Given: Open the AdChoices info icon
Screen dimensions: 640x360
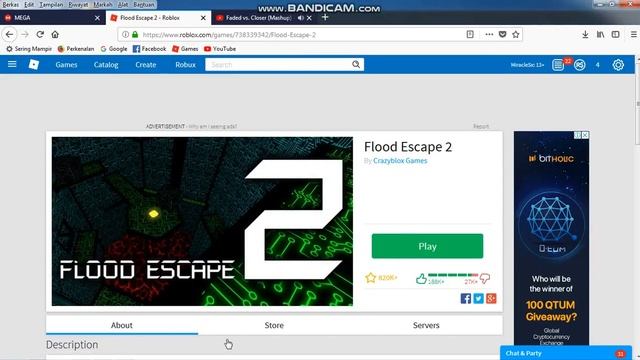Looking at the screenshot, I should 578,135.
